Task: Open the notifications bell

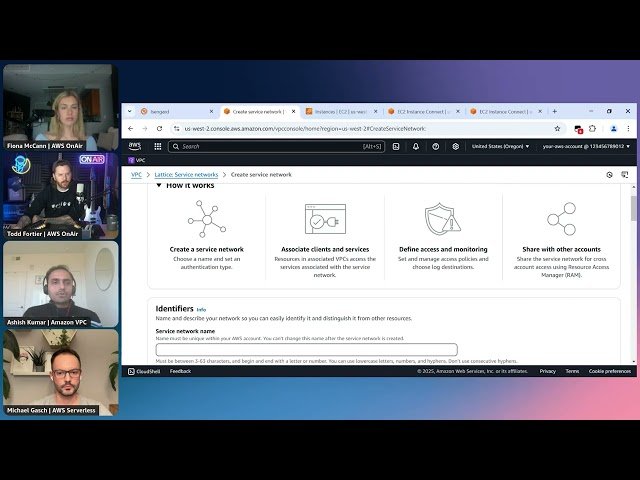Action: (416, 146)
